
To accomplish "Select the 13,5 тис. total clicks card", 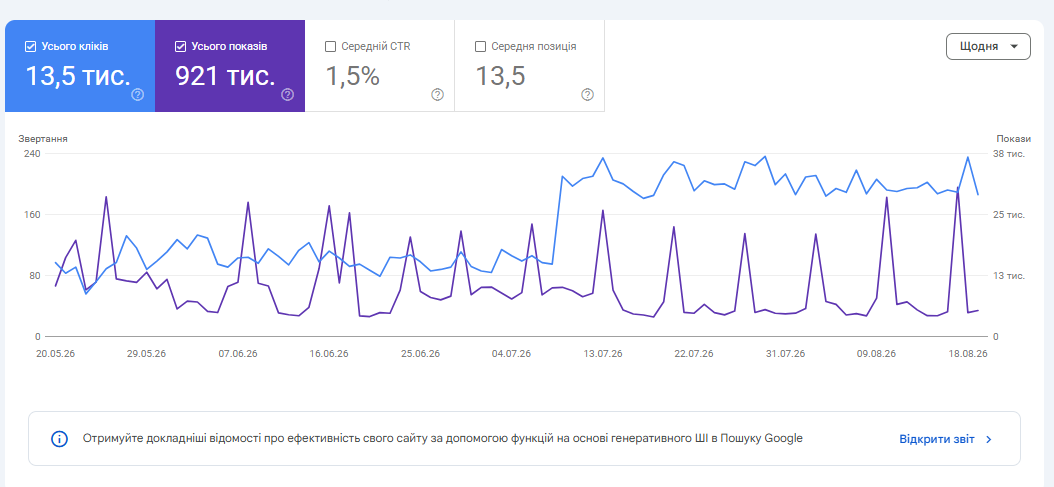I will tap(80, 66).
